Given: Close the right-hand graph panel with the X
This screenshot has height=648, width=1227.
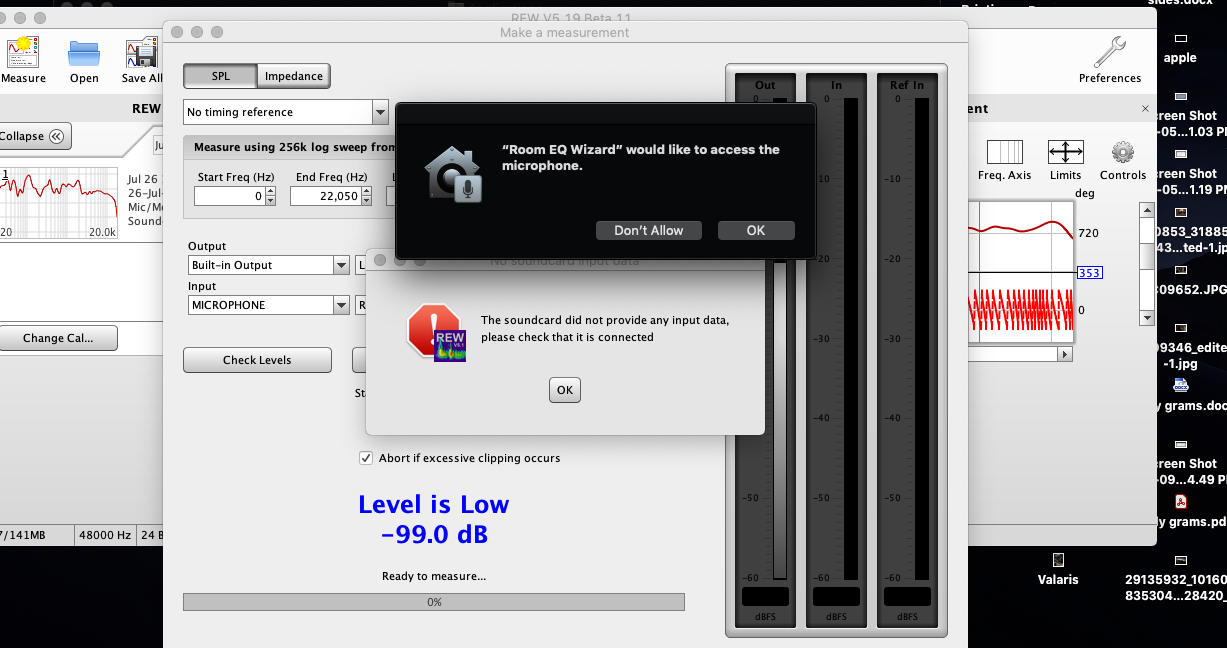Looking at the screenshot, I should (x=1146, y=109).
